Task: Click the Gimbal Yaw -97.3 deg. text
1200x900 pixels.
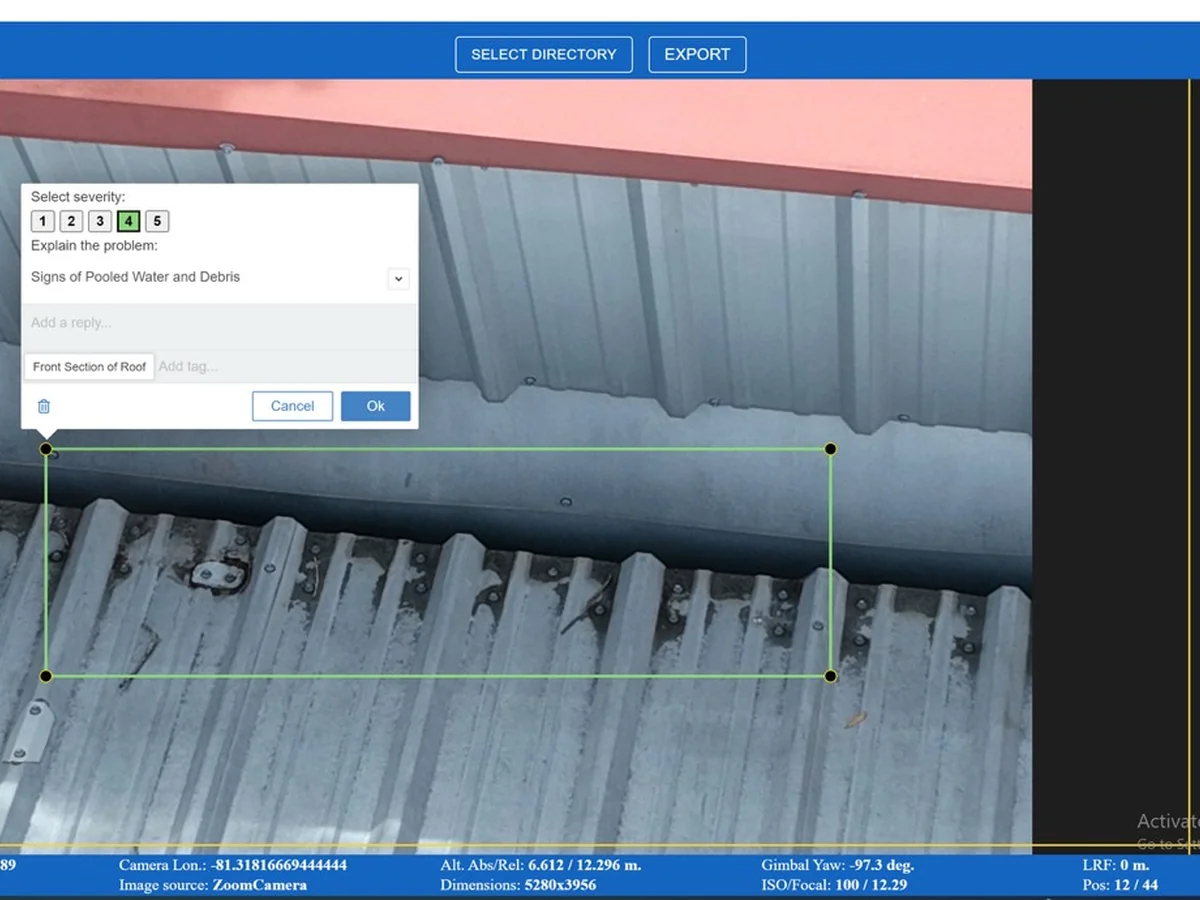Action: (x=838, y=865)
